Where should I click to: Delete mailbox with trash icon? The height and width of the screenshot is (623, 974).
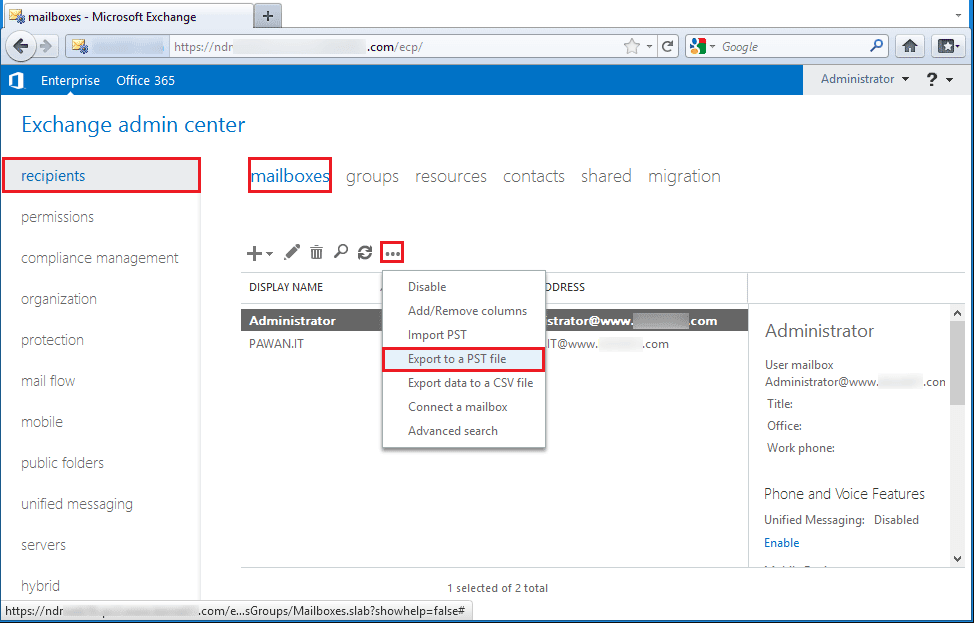click(317, 252)
